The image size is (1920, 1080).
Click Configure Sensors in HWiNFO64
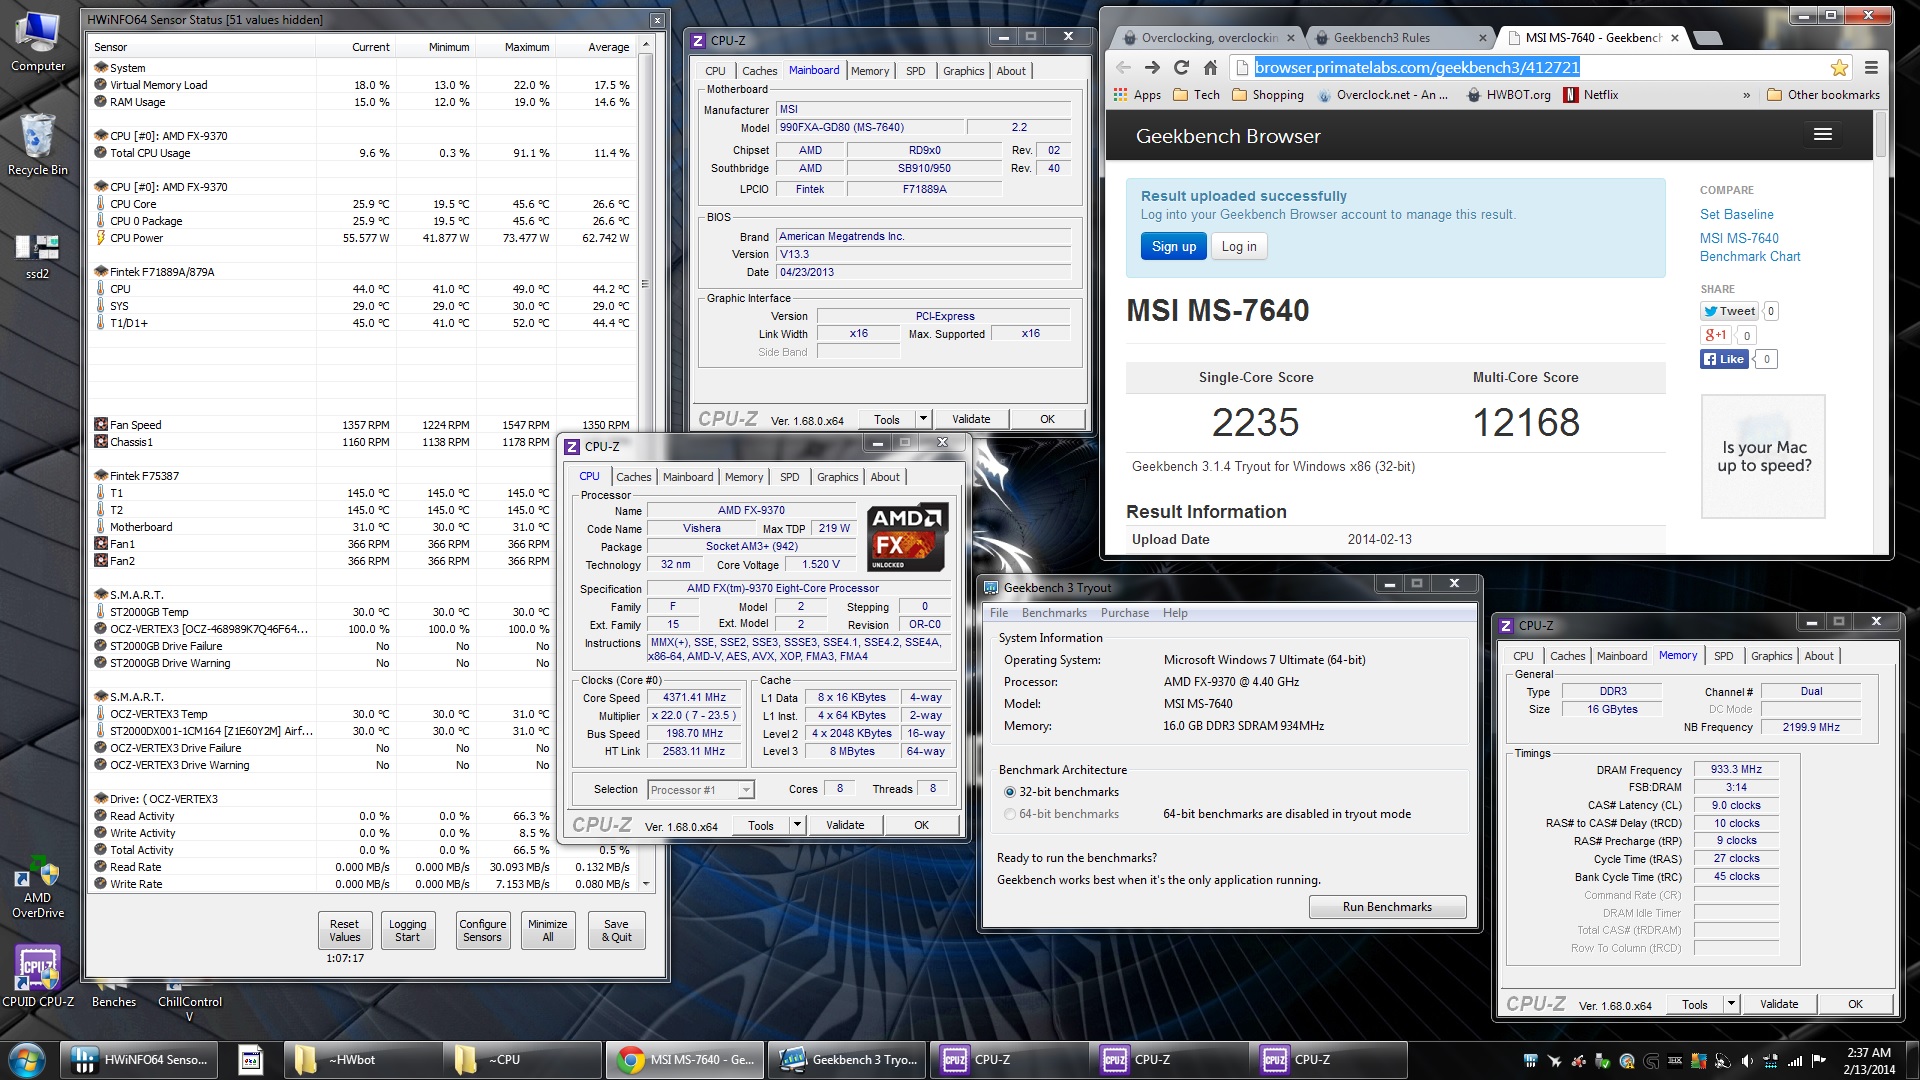pos(483,930)
